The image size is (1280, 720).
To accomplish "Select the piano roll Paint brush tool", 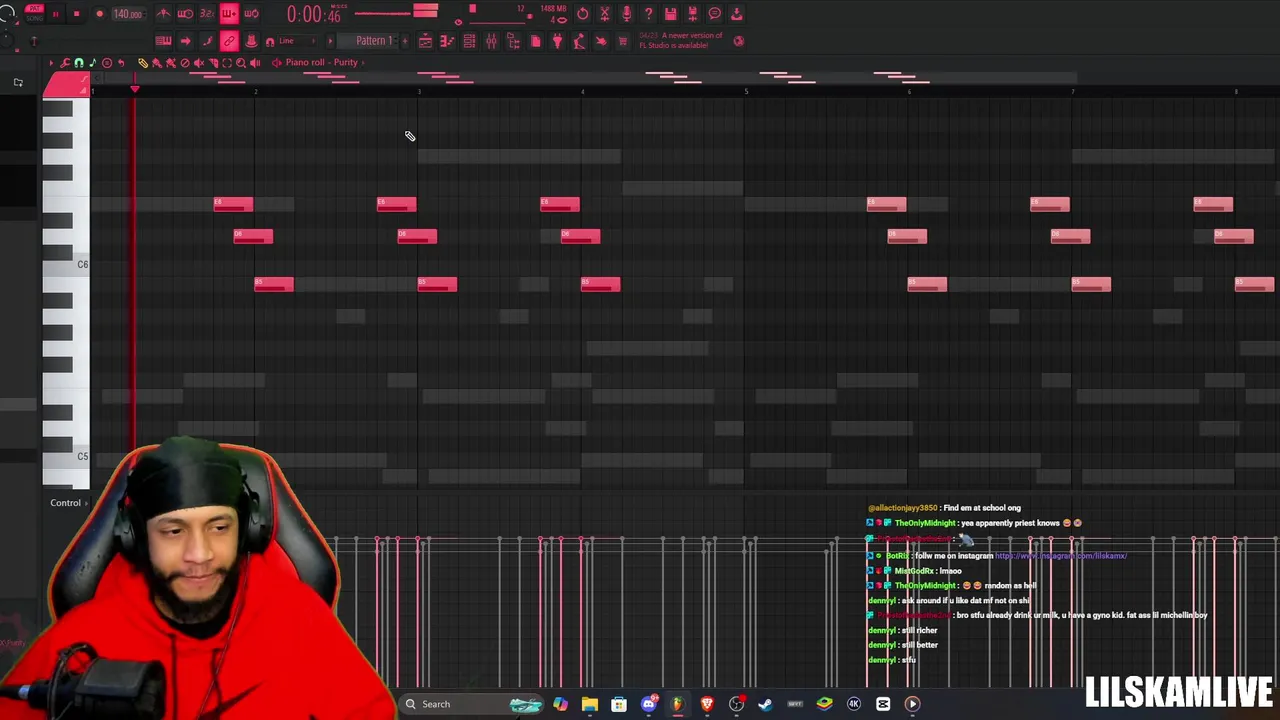I will click(x=156, y=63).
